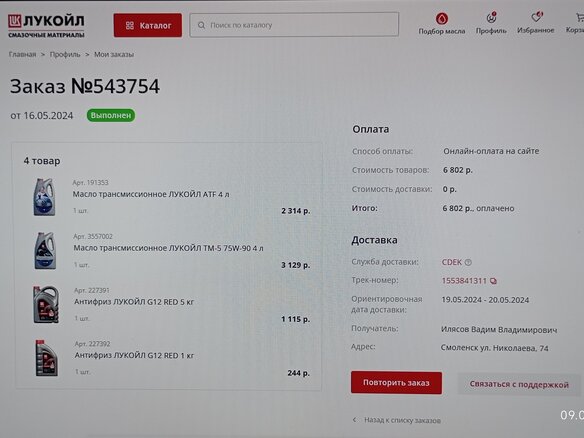Click the price 3 129 р.
584x438 pixels.
click(x=296, y=265)
